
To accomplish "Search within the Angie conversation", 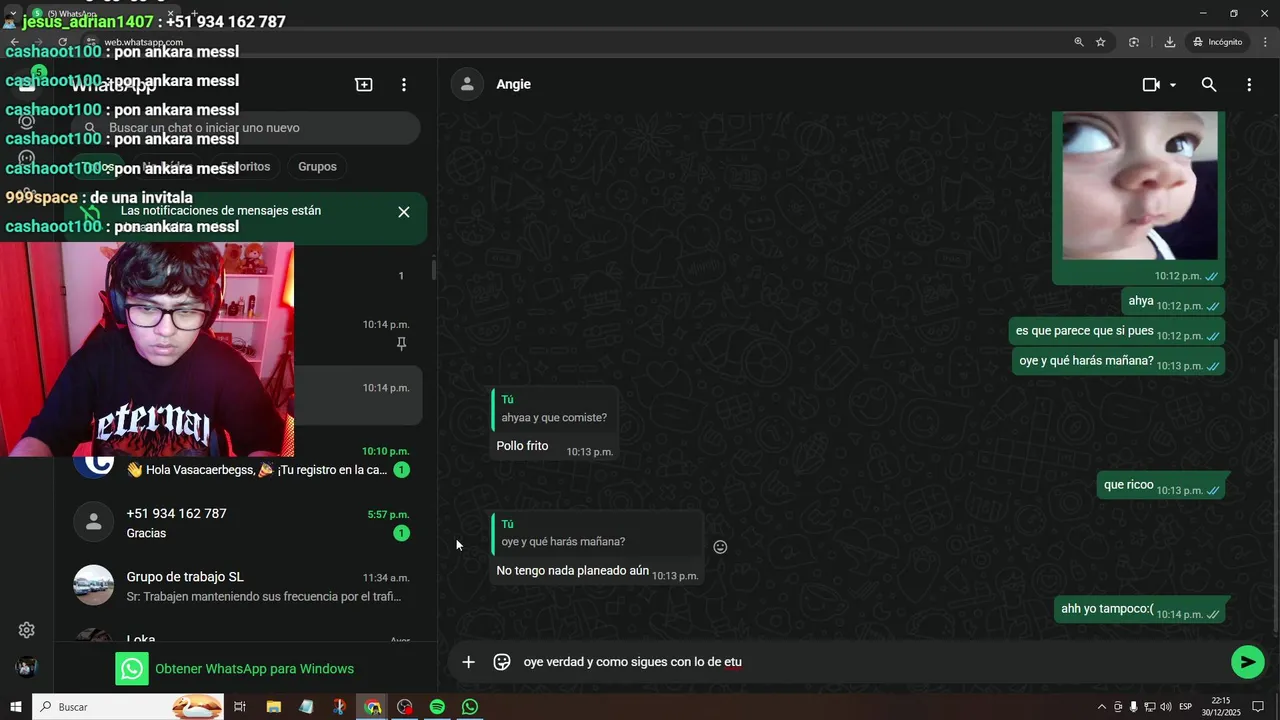I will pos(1209,85).
